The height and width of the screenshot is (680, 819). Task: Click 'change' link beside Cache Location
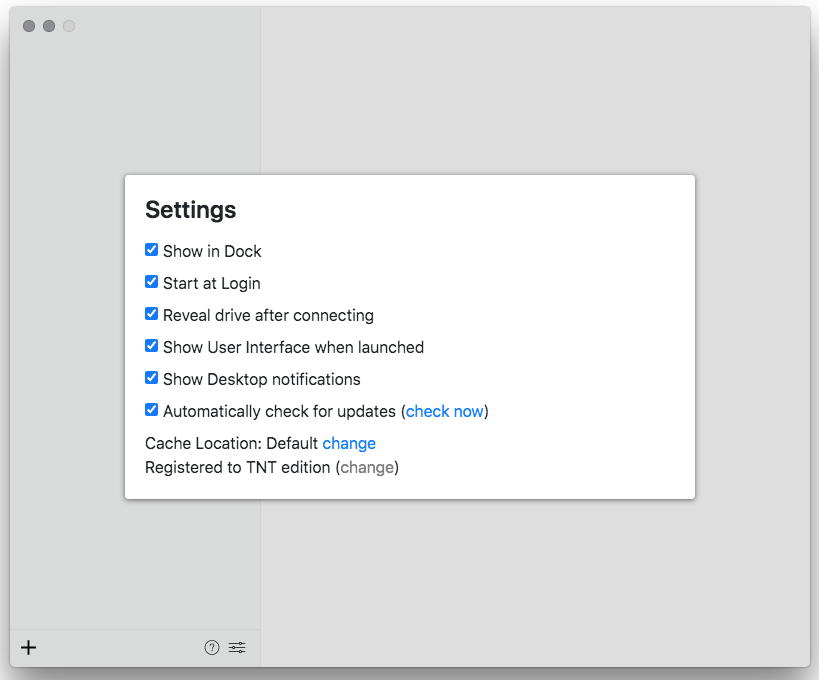[x=349, y=443]
